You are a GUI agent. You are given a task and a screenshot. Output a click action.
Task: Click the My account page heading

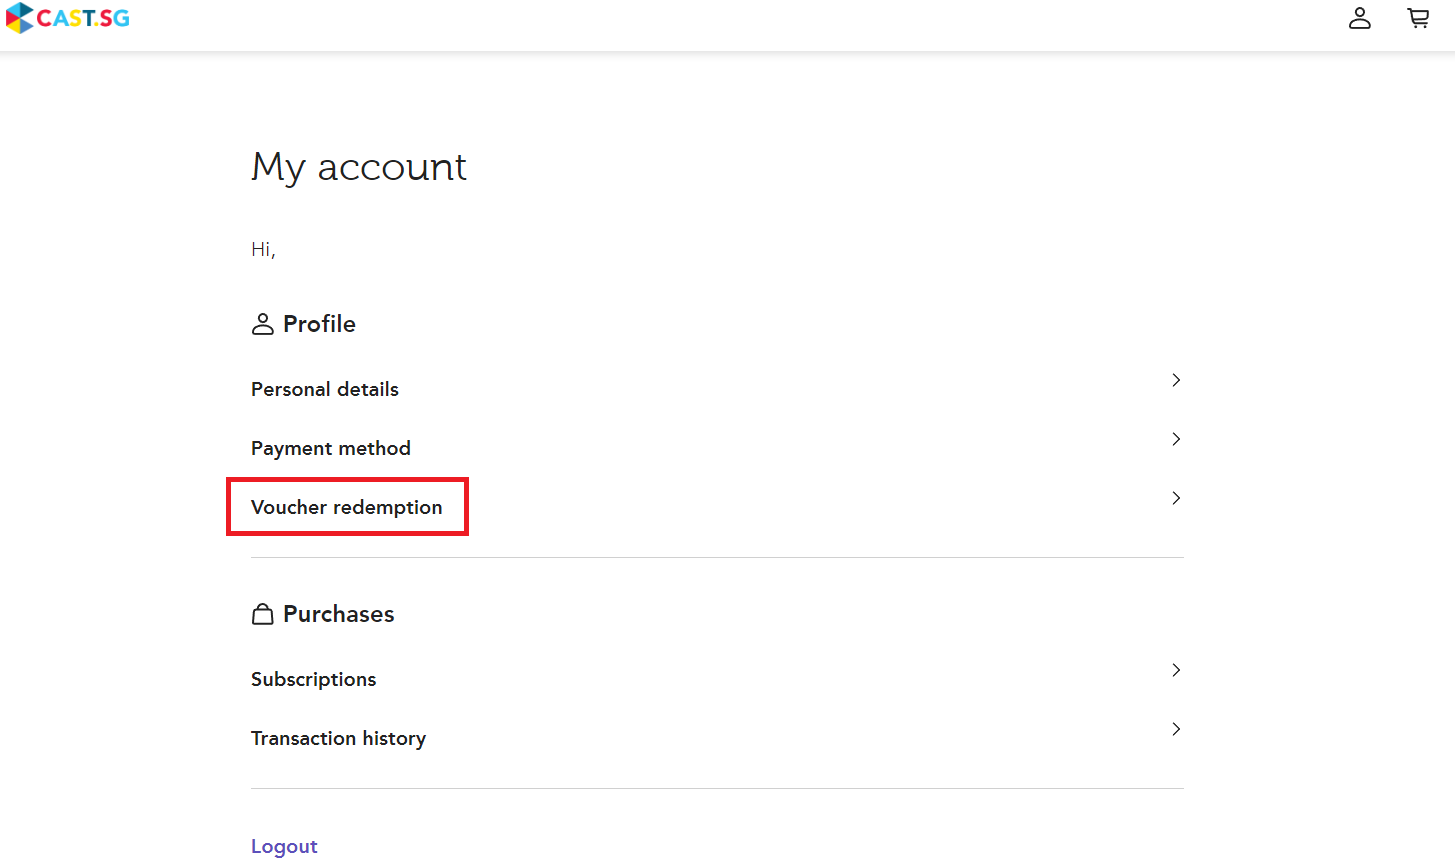click(359, 167)
